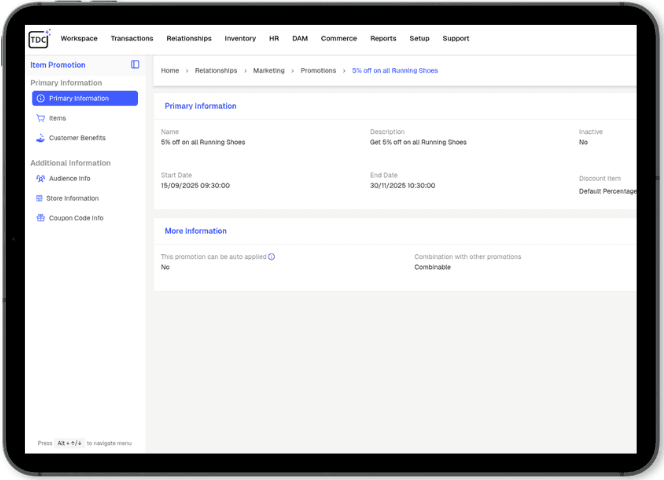Go to Relationships breadcrumb

216,71
